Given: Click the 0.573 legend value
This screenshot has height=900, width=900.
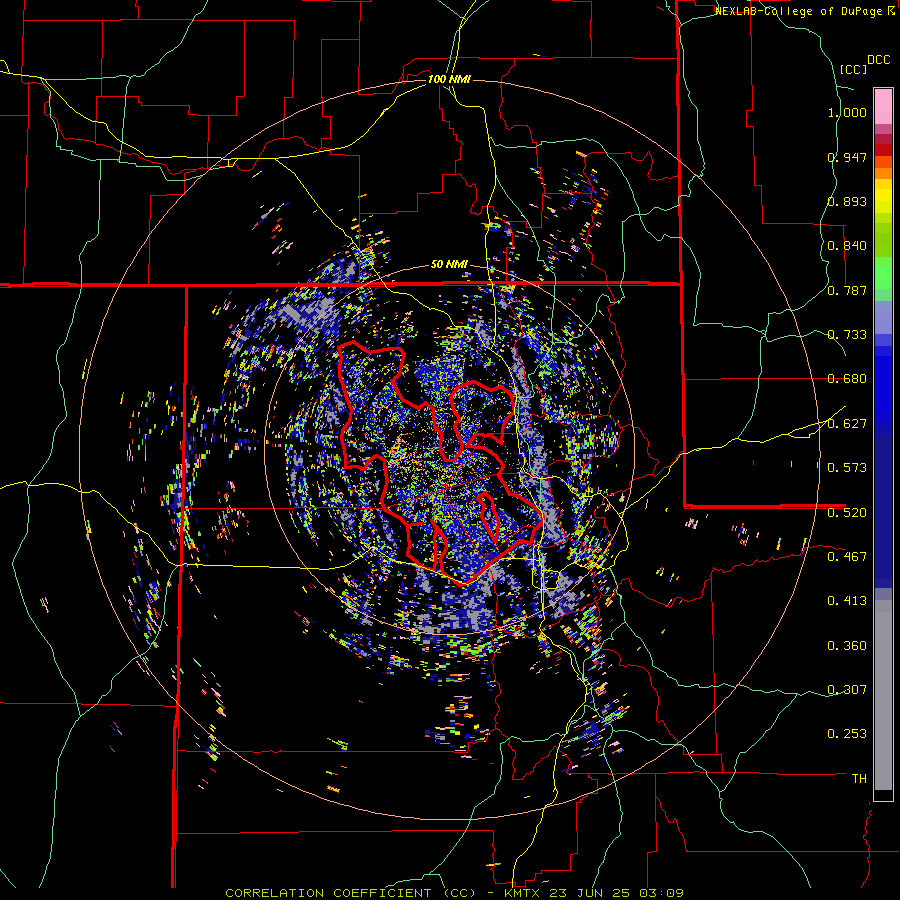Looking at the screenshot, I should pos(847,467).
